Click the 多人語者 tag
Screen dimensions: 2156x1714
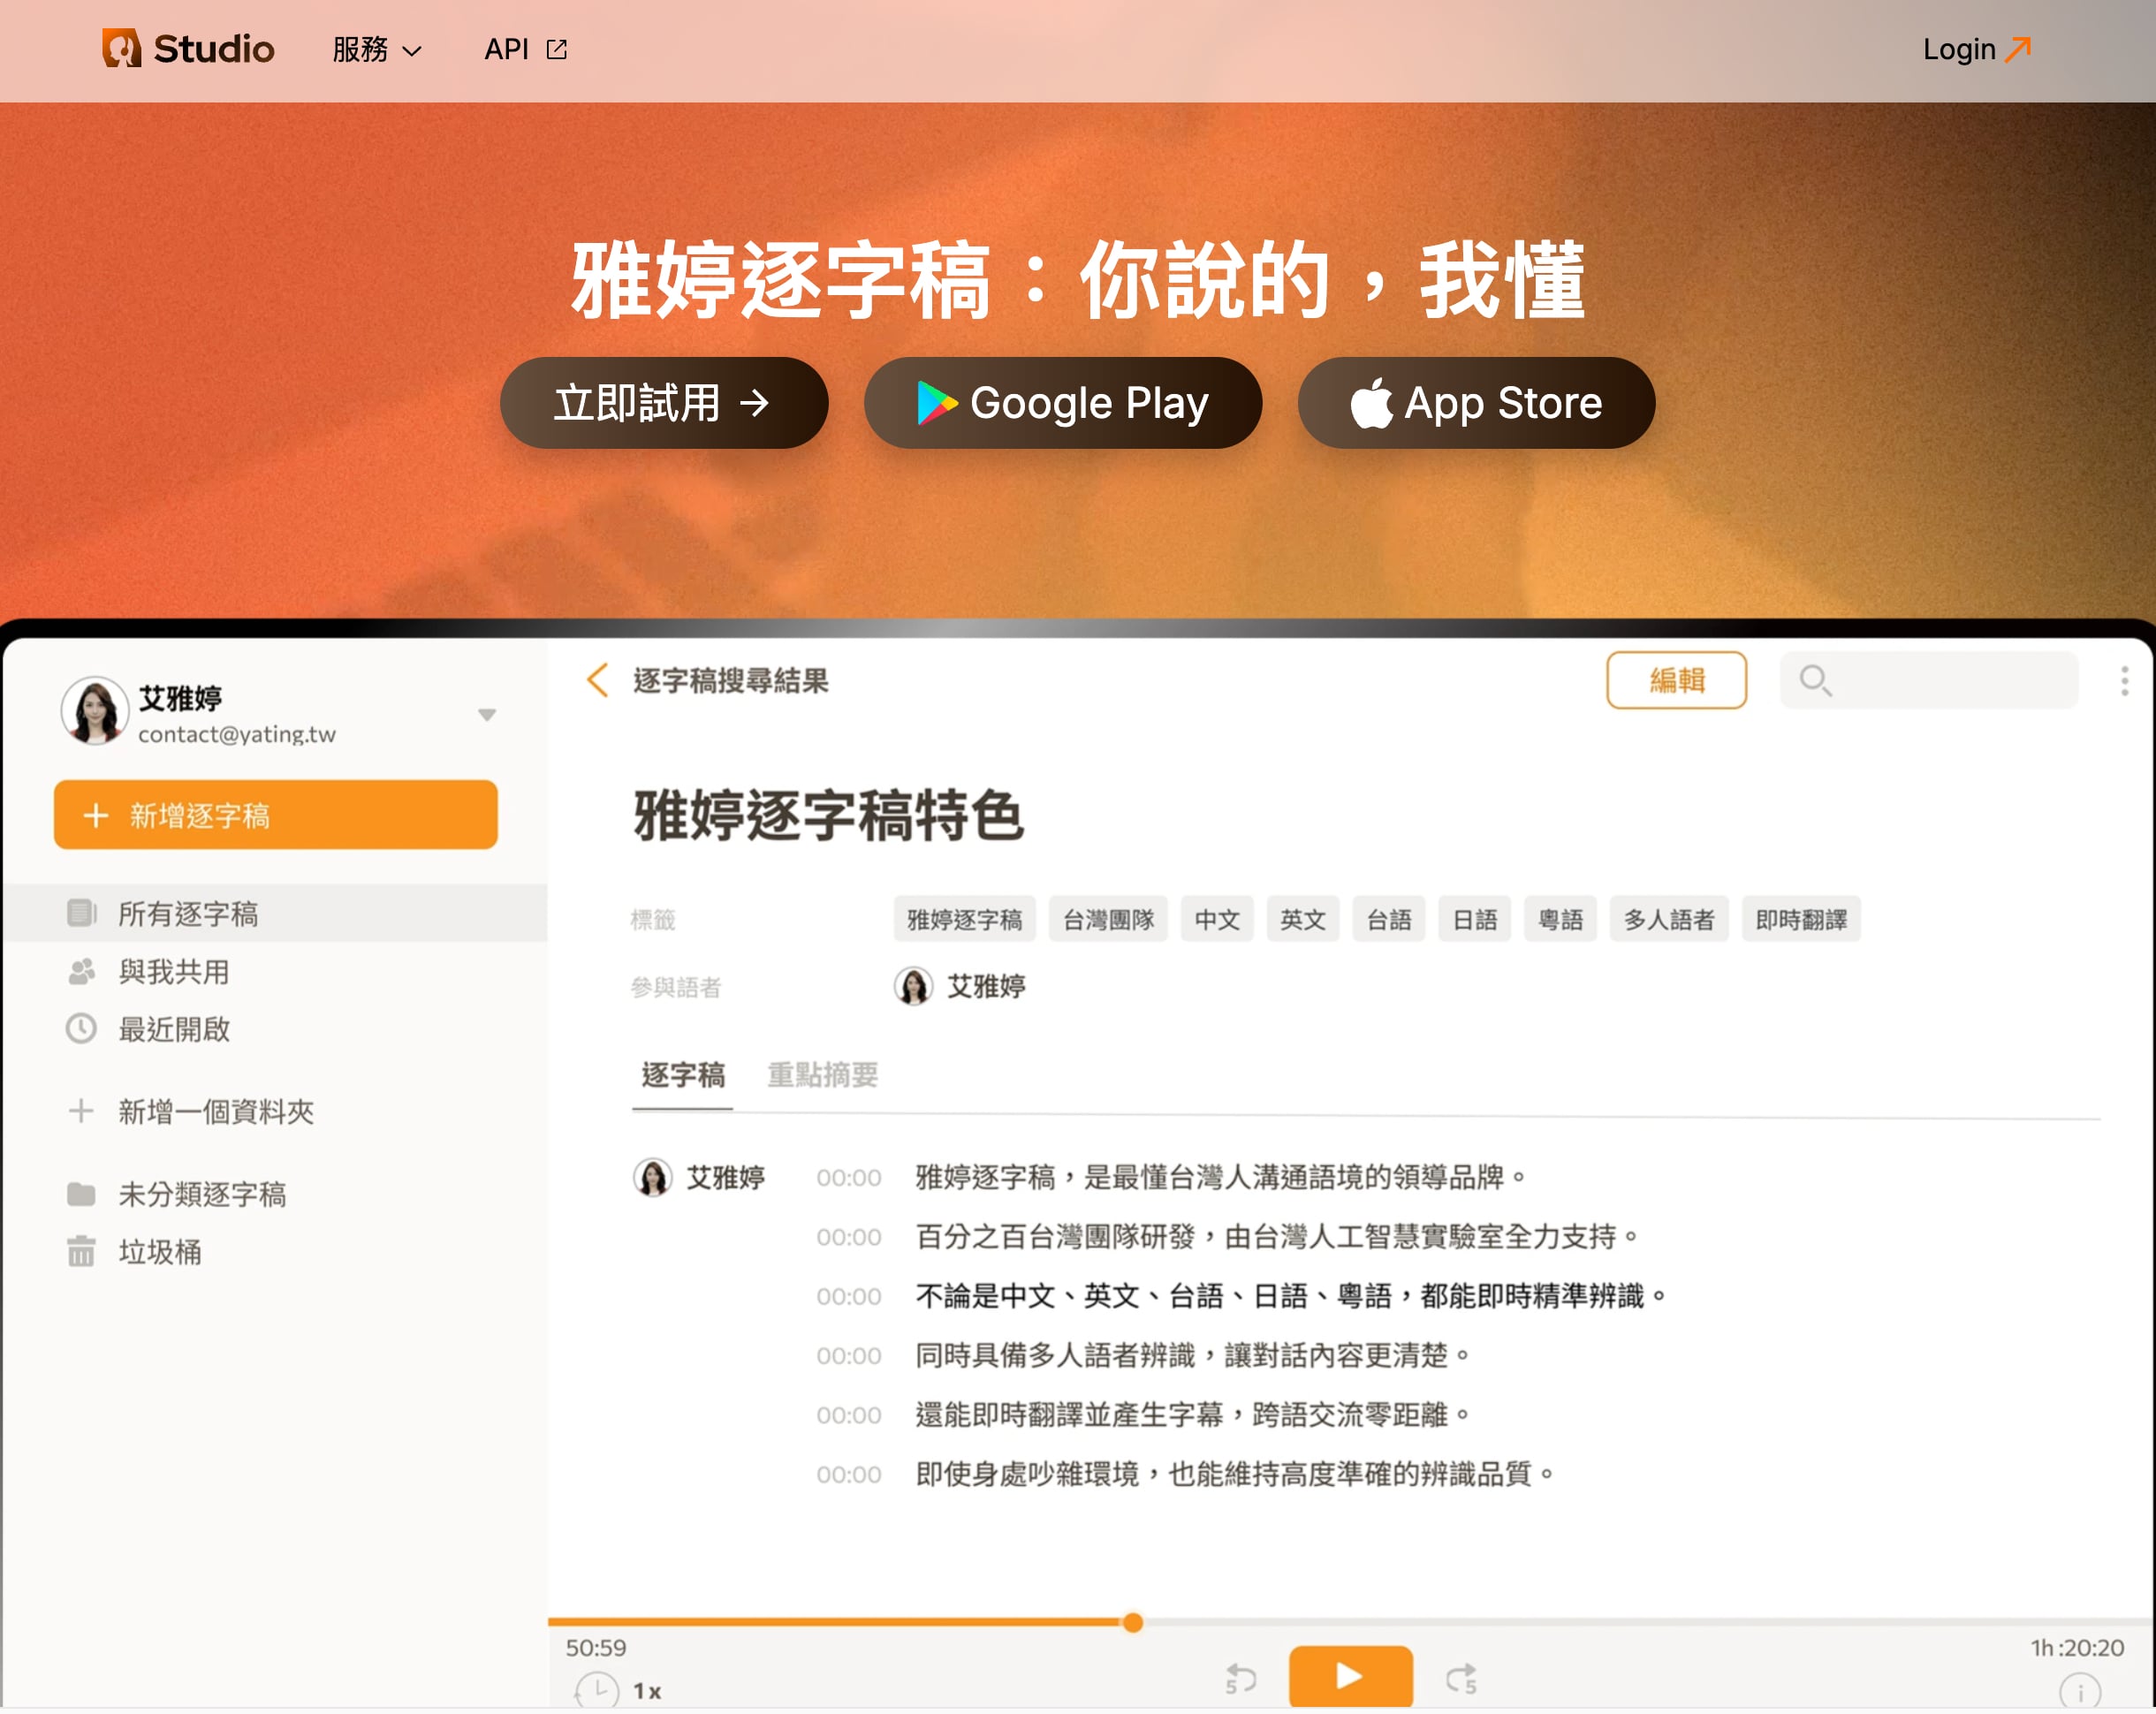(x=1669, y=919)
